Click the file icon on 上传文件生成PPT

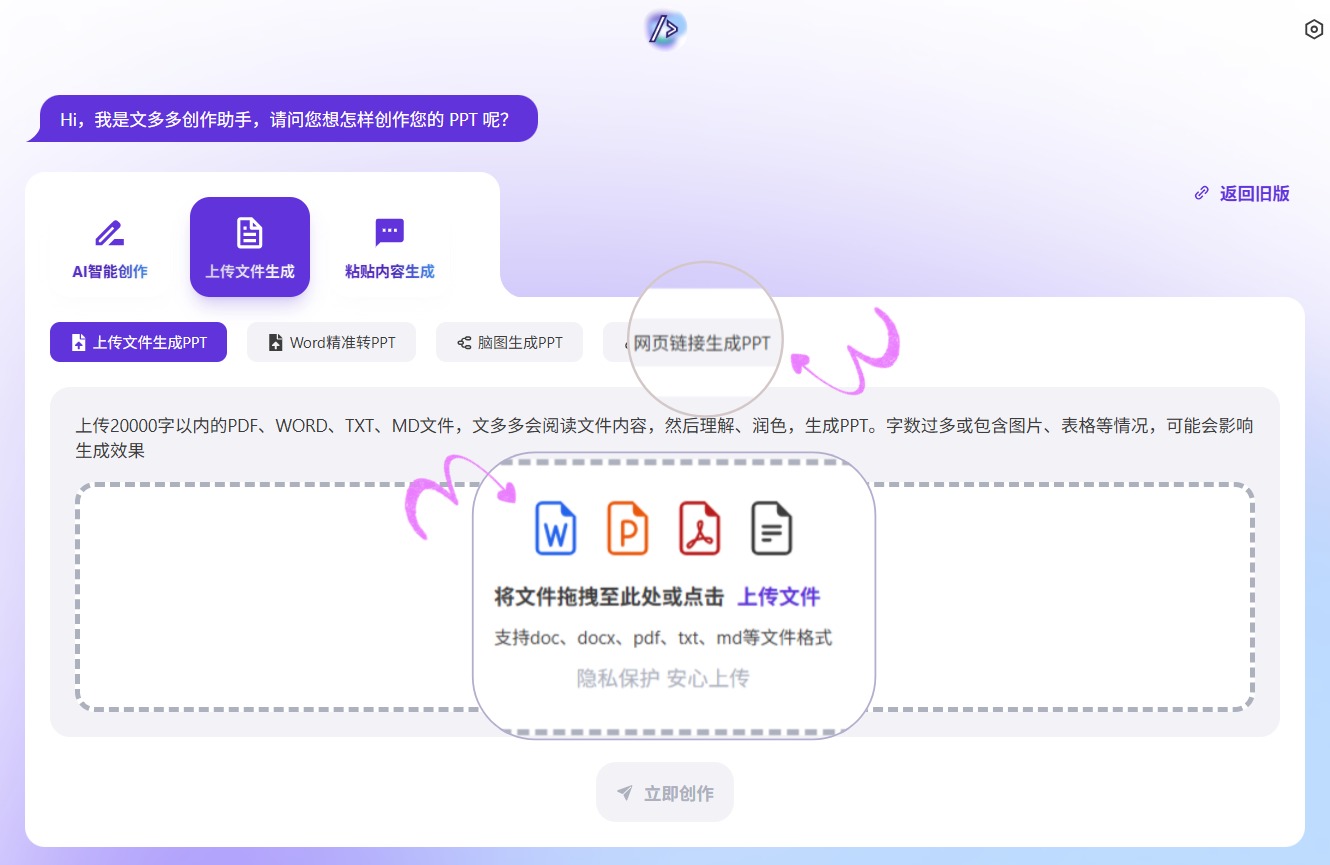click(x=78, y=342)
